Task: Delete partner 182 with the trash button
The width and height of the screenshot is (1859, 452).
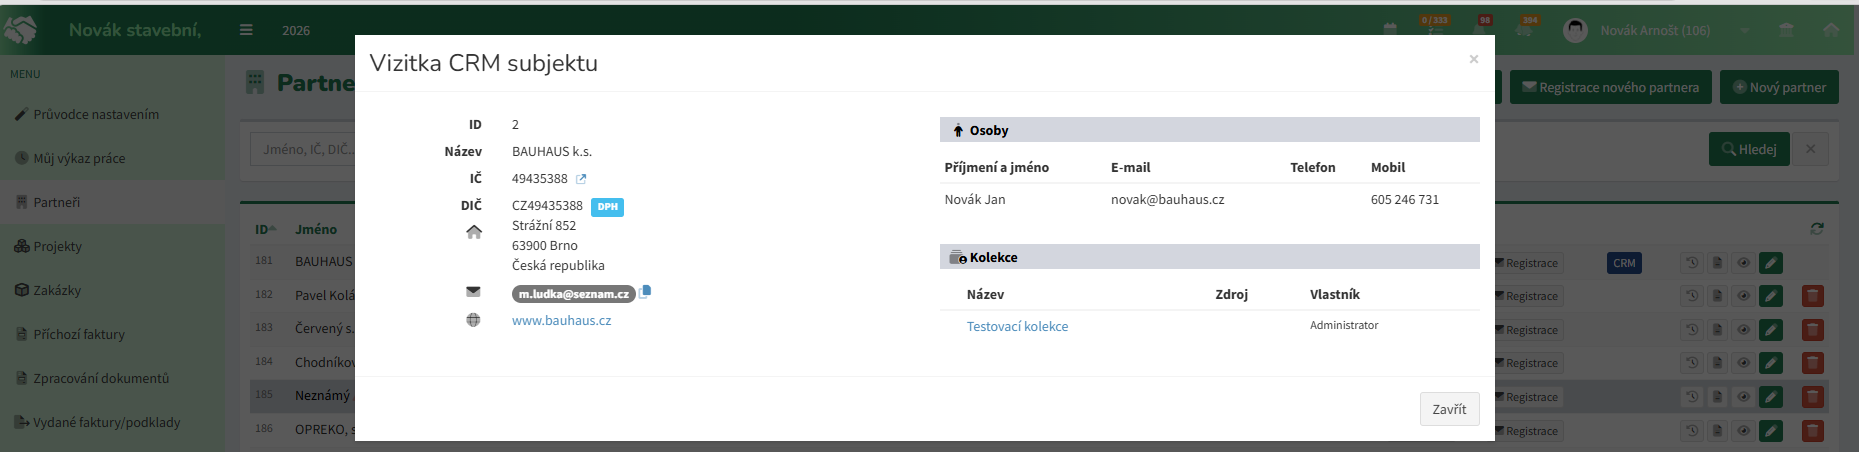Action: point(1812,296)
